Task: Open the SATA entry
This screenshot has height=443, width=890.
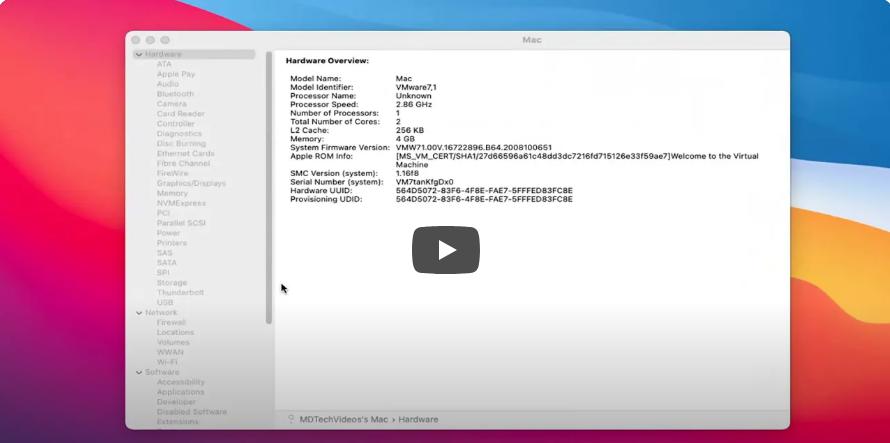Action: pyautogui.click(x=167, y=263)
